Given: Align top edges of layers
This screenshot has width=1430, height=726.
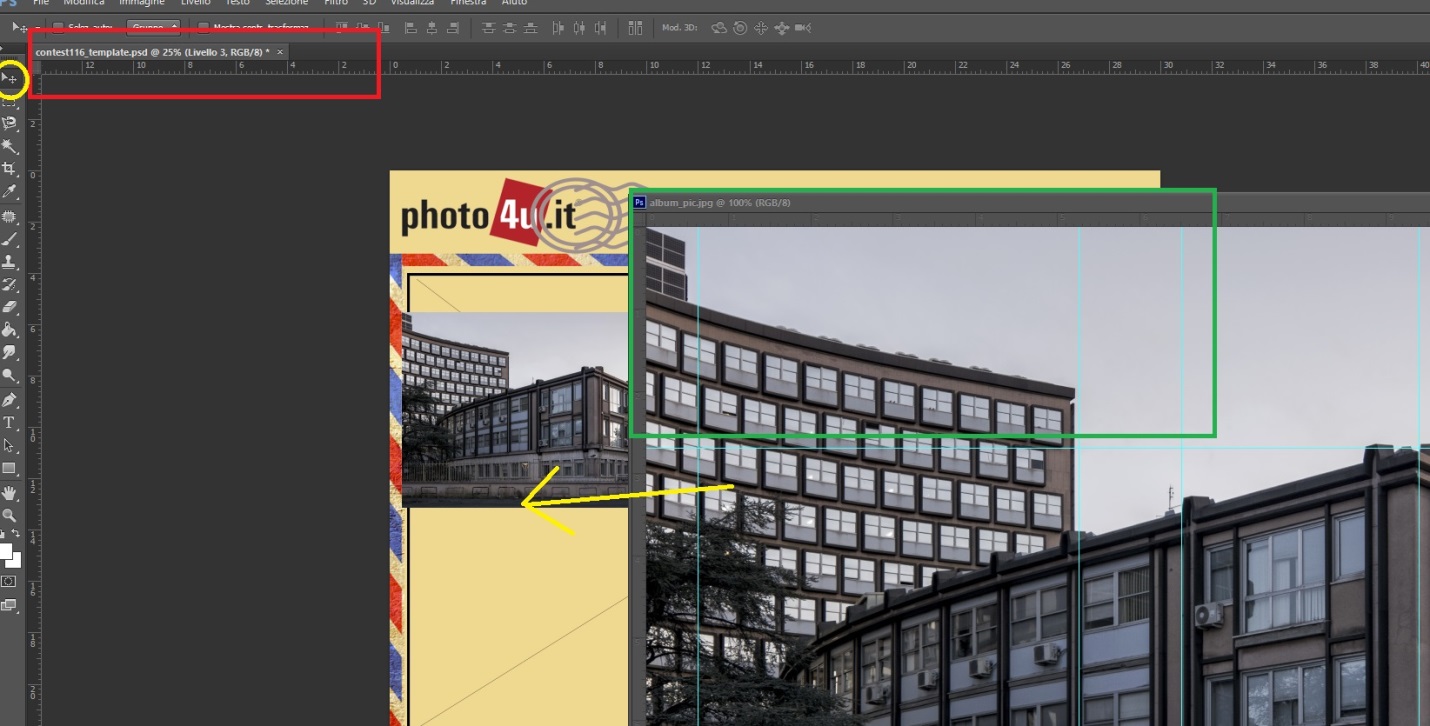Looking at the screenshot, I should tap(342, 27).
